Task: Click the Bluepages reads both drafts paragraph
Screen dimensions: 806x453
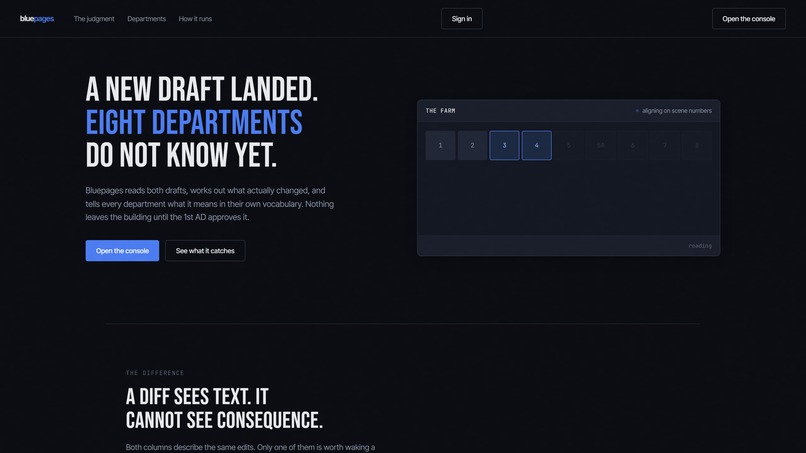Action: click(210, 204)
